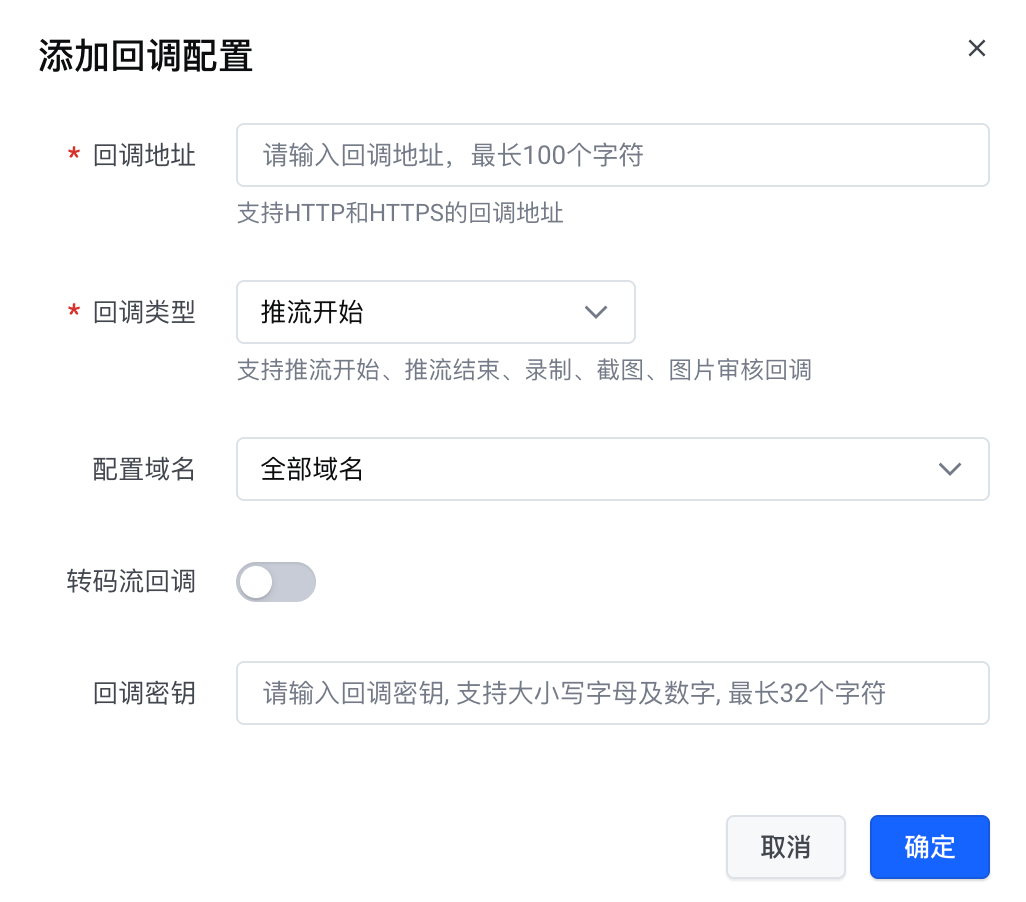This screenshot has height=902, width=1026.
Task: Click the 回调地址 input field
Action: pos(612,155)
